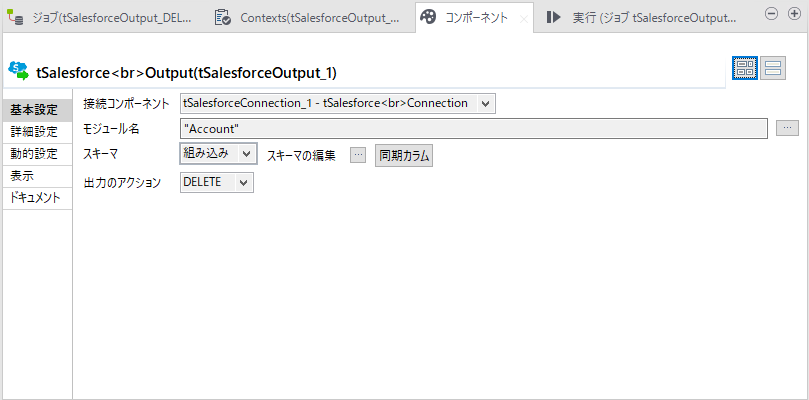Select the stacked rows layout icon
The image size is (809, 400).
point(772,68)
